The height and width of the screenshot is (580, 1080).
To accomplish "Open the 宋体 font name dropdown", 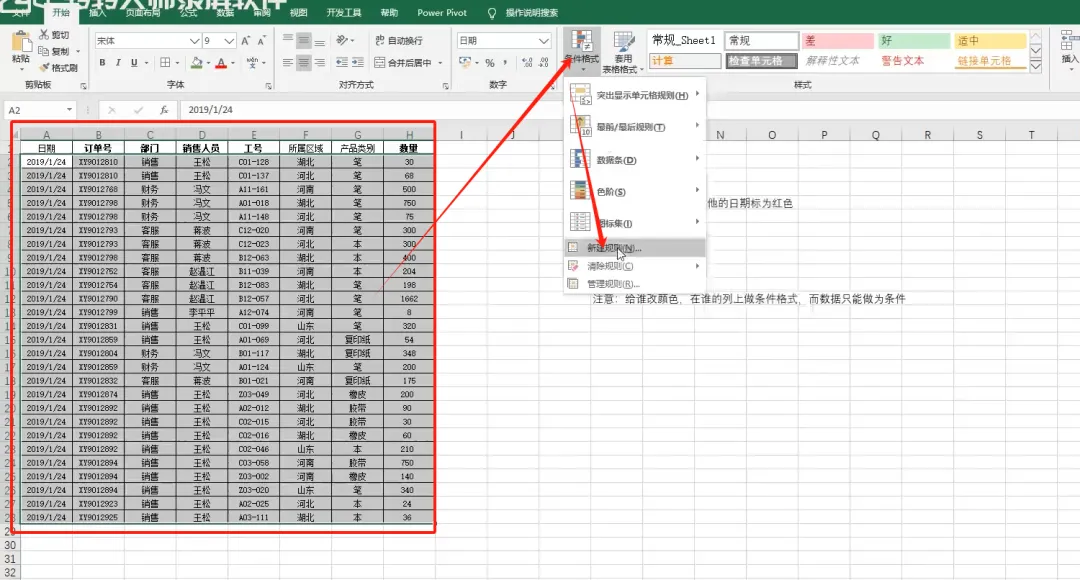I will [194, 41].
